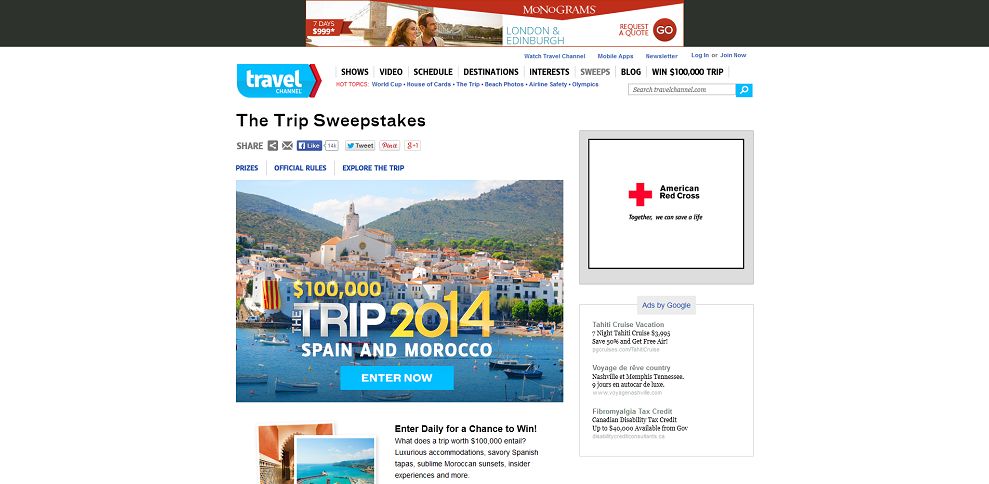
Task: Click the search magnifier icon
Action: click(744, 90)
